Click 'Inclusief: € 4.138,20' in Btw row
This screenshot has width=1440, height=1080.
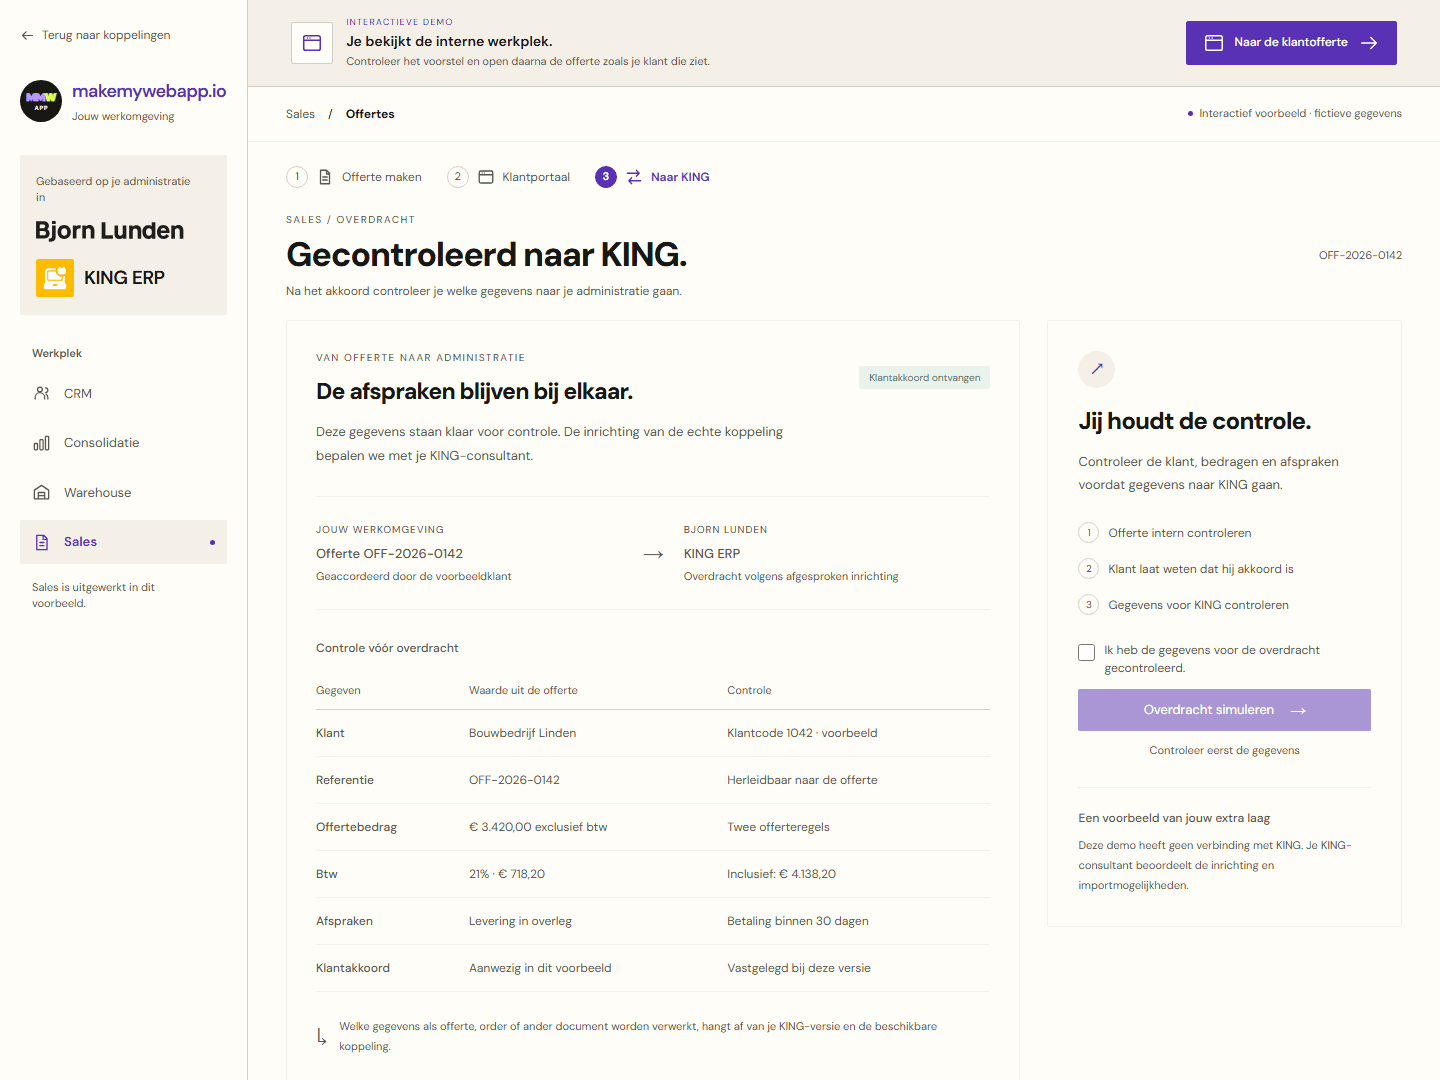pyautogui.click(x=781, y=874)
